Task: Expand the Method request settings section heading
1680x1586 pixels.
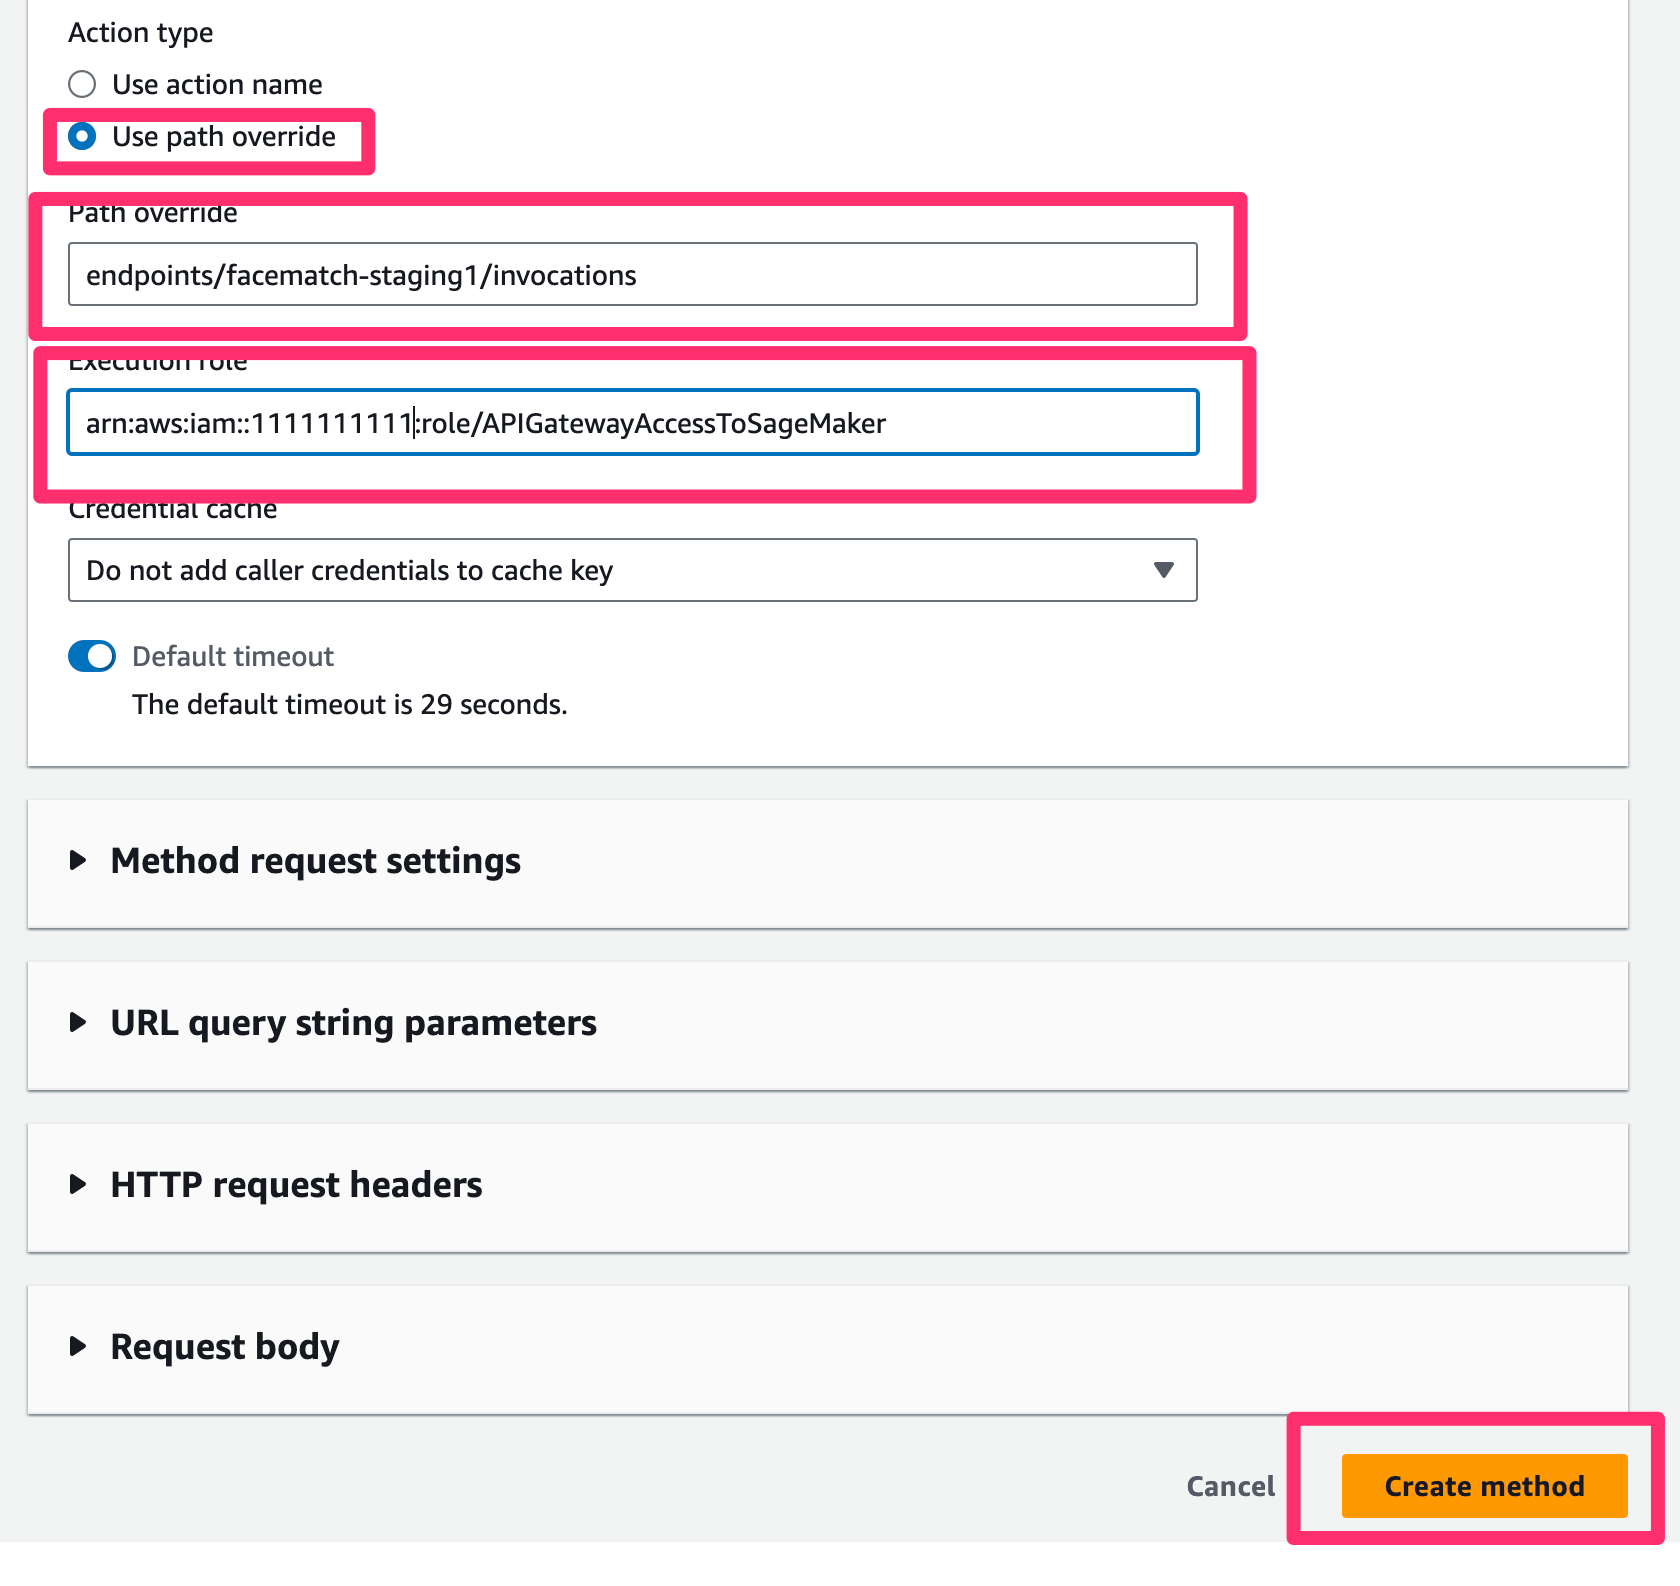Action: (315, 860)
